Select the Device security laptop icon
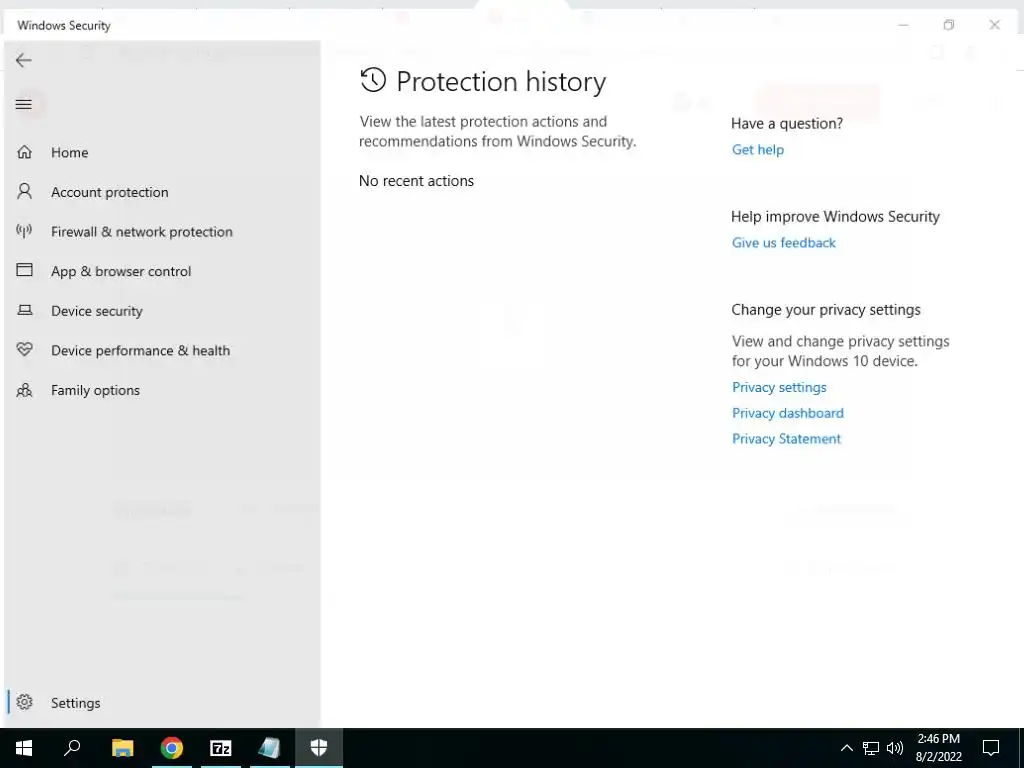Viewport: 1024px width, 768px height. click(x=24, y=310)
